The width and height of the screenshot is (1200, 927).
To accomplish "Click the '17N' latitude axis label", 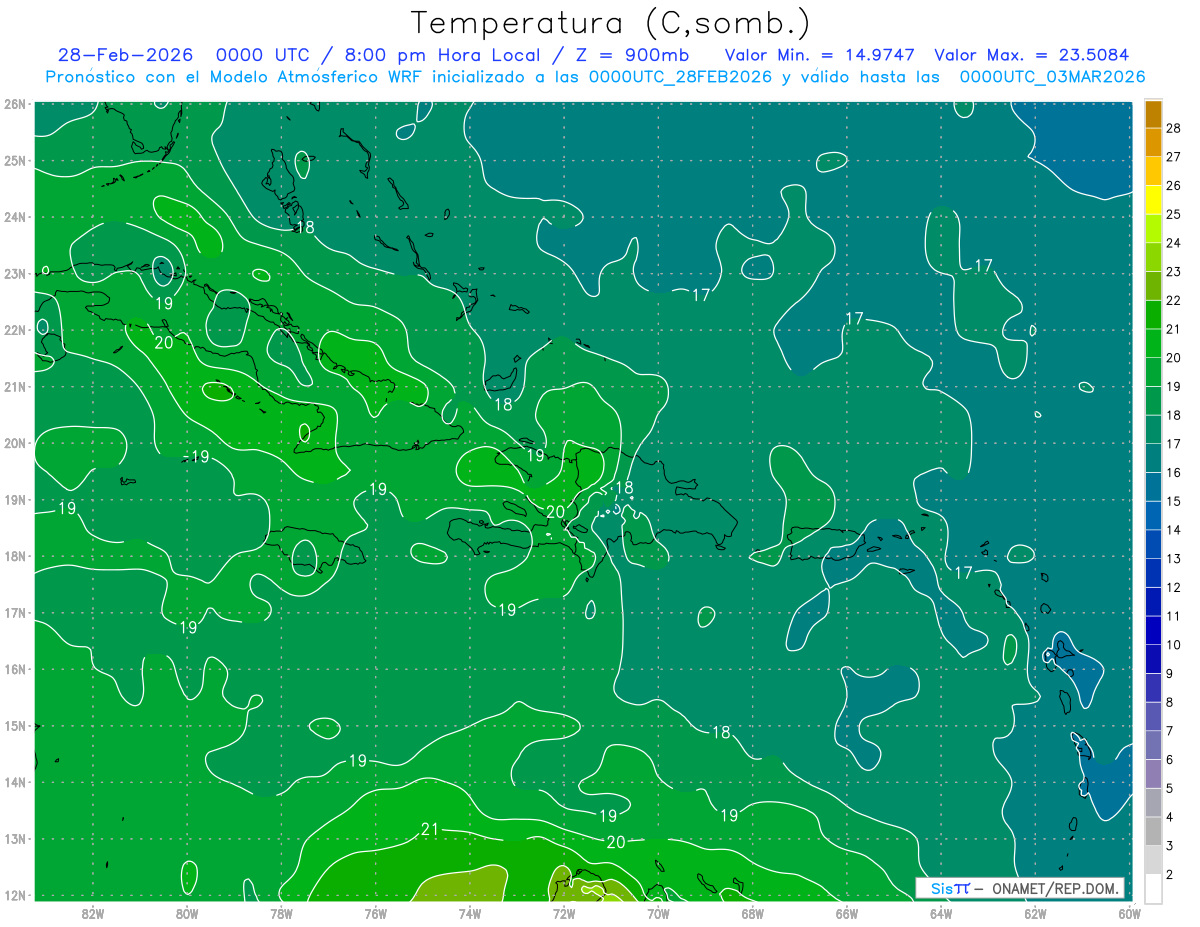I will (x=14, y=612).
